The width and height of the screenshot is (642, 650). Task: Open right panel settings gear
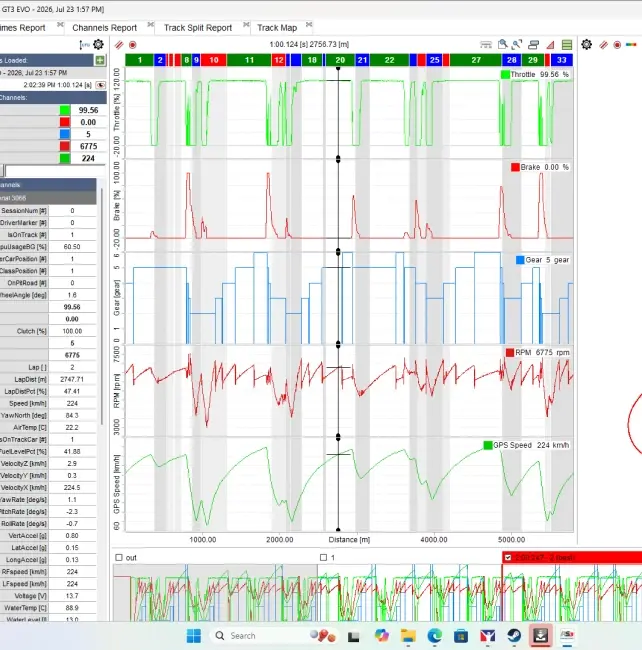[586, 44]
